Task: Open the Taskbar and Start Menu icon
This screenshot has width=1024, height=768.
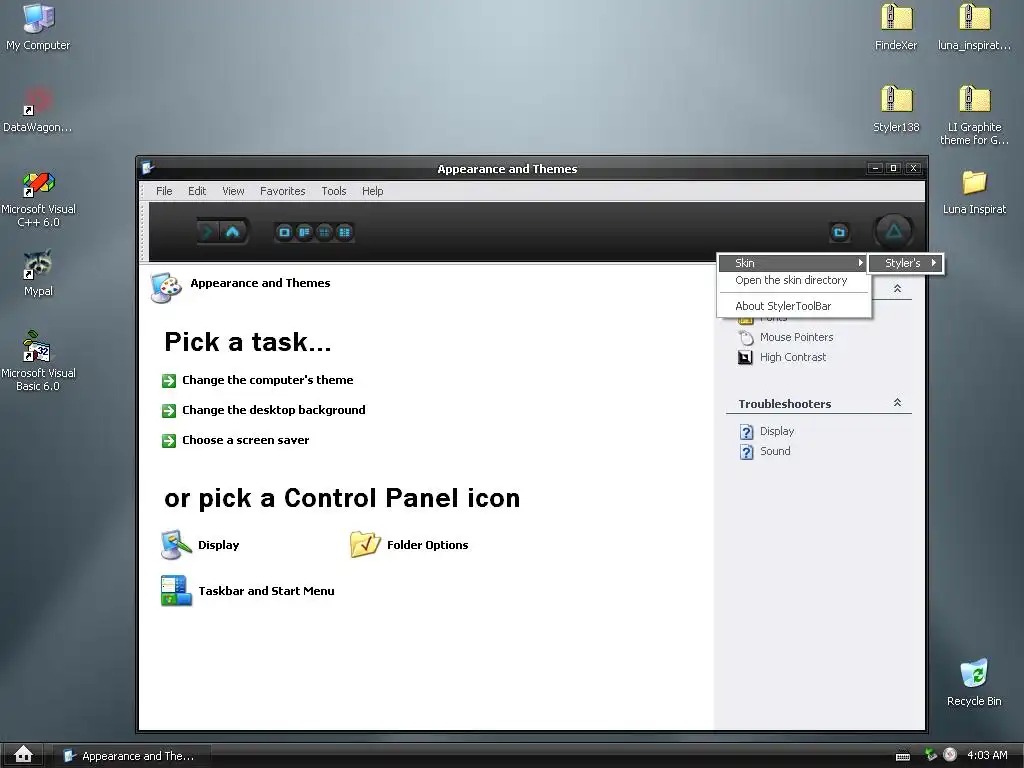Action: coord(176,591)
